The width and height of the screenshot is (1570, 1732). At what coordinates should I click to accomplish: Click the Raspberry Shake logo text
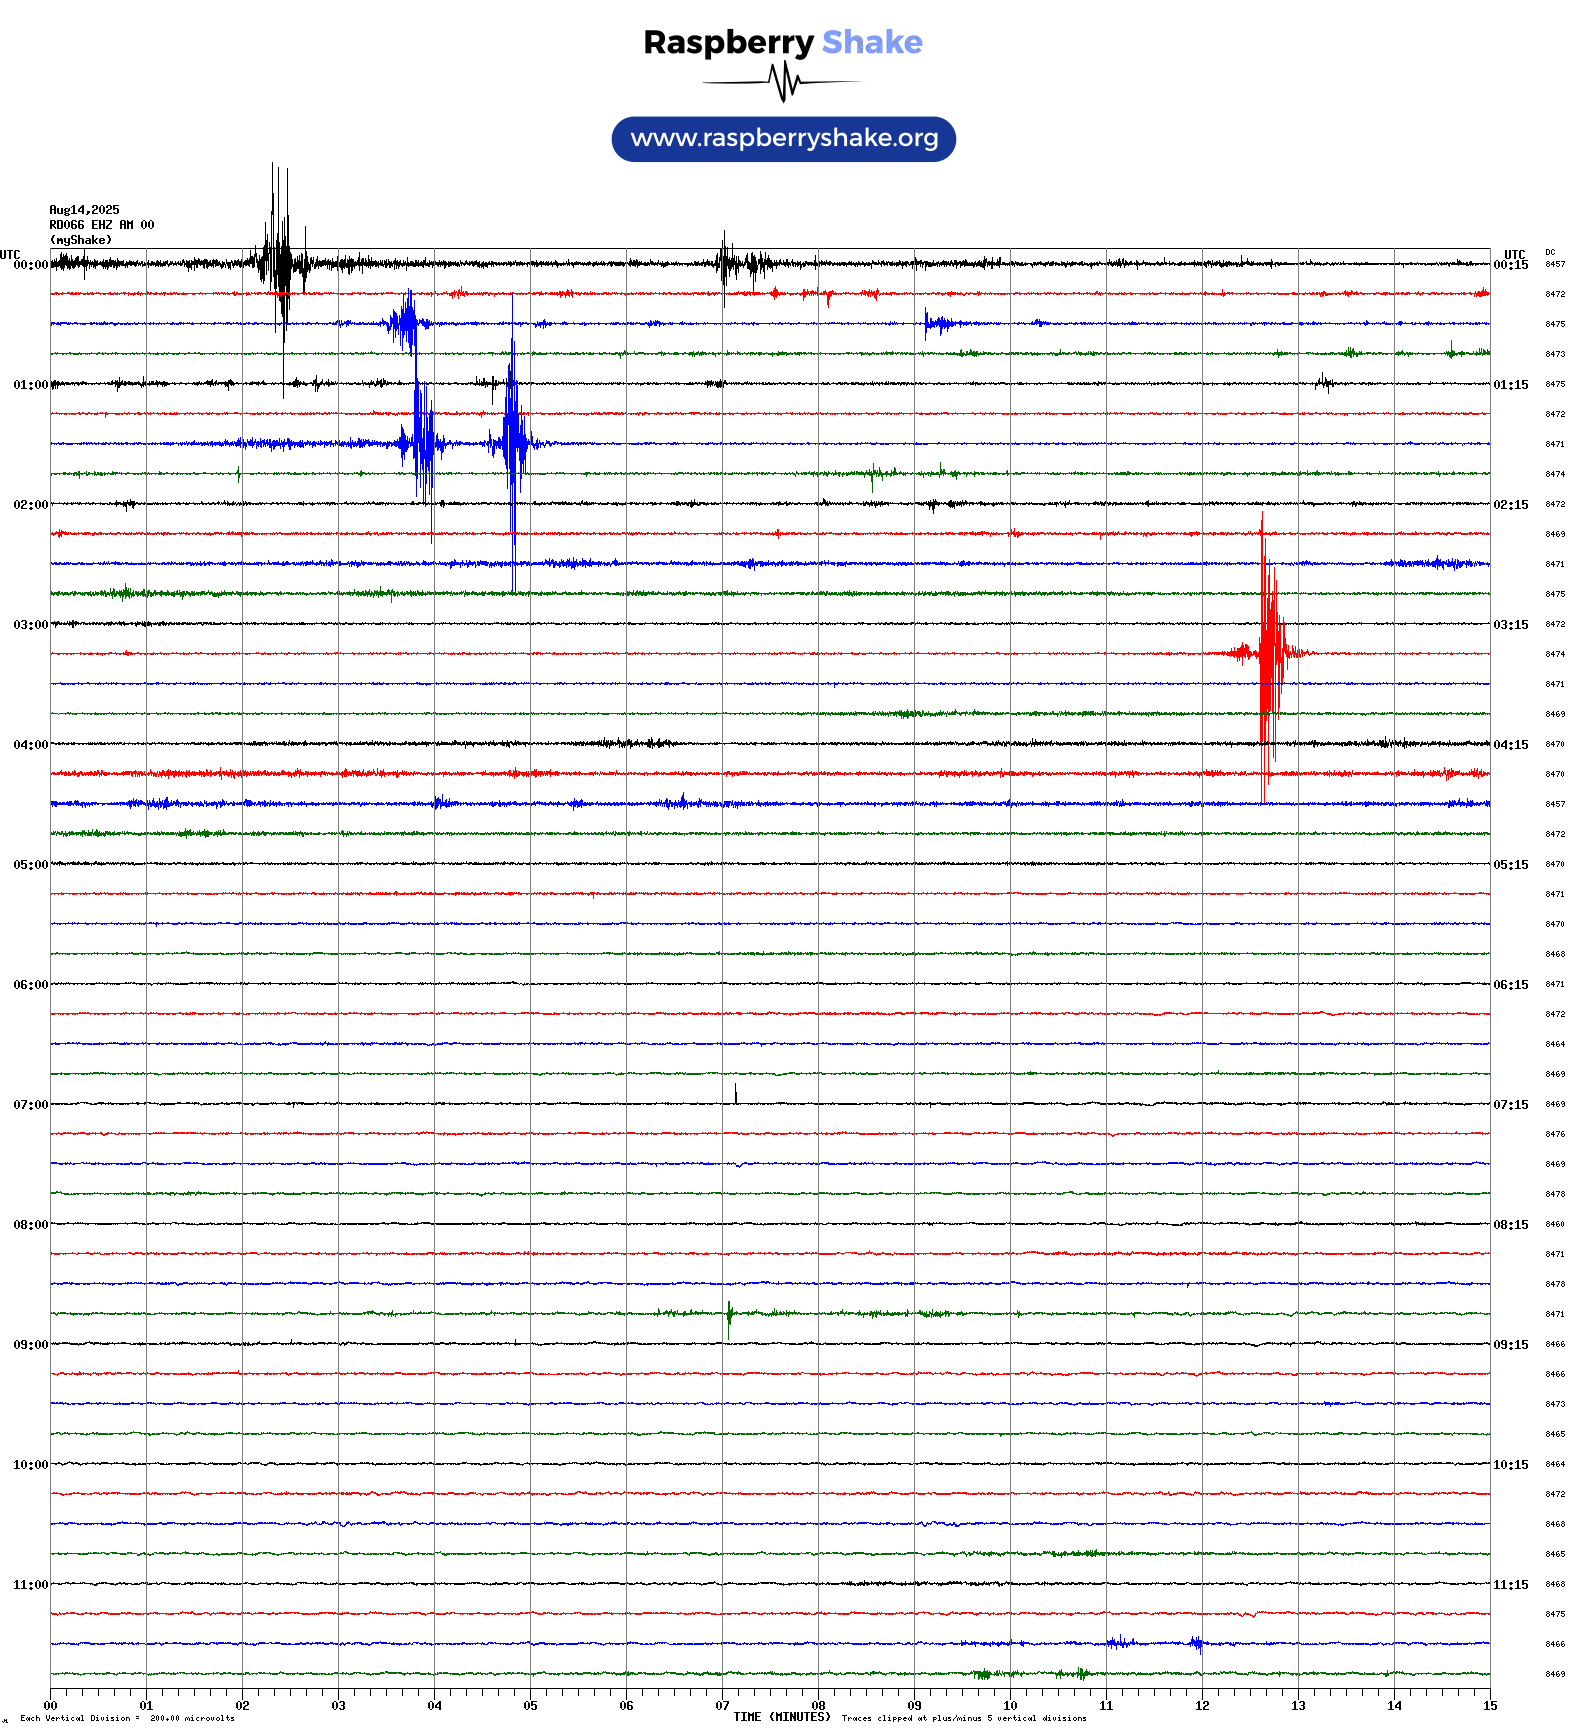click(x=782, y=42)
